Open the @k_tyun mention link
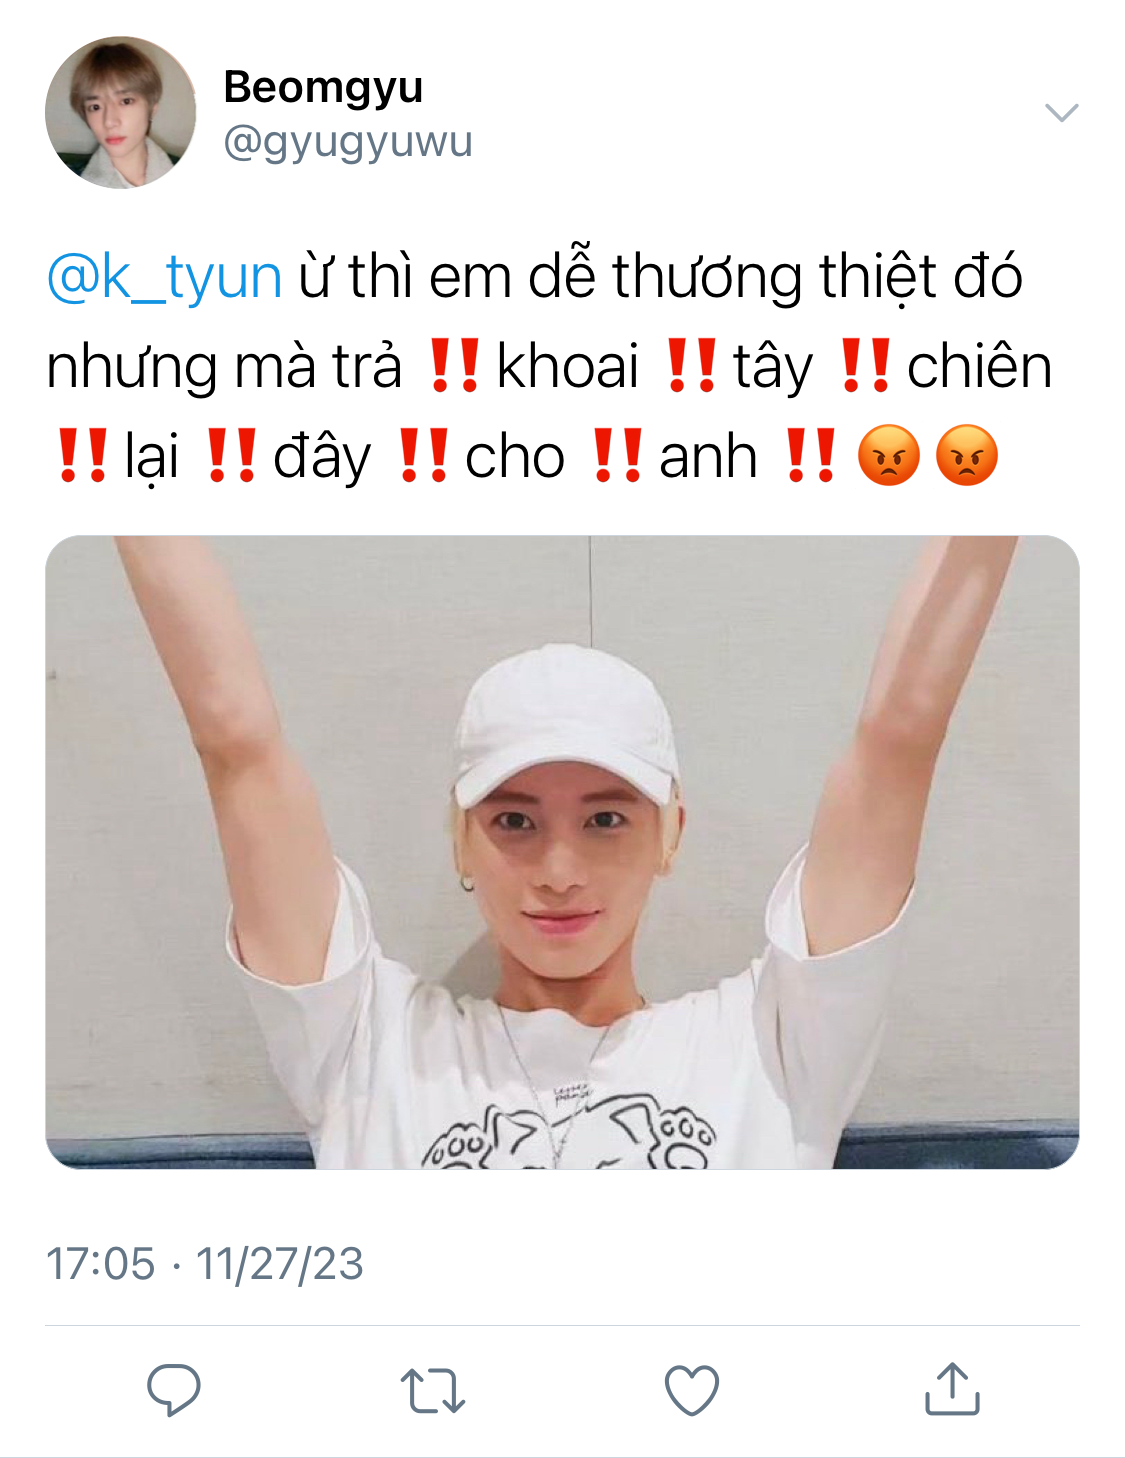This screenshot has width=1125, height=1458. pos(164,276)
